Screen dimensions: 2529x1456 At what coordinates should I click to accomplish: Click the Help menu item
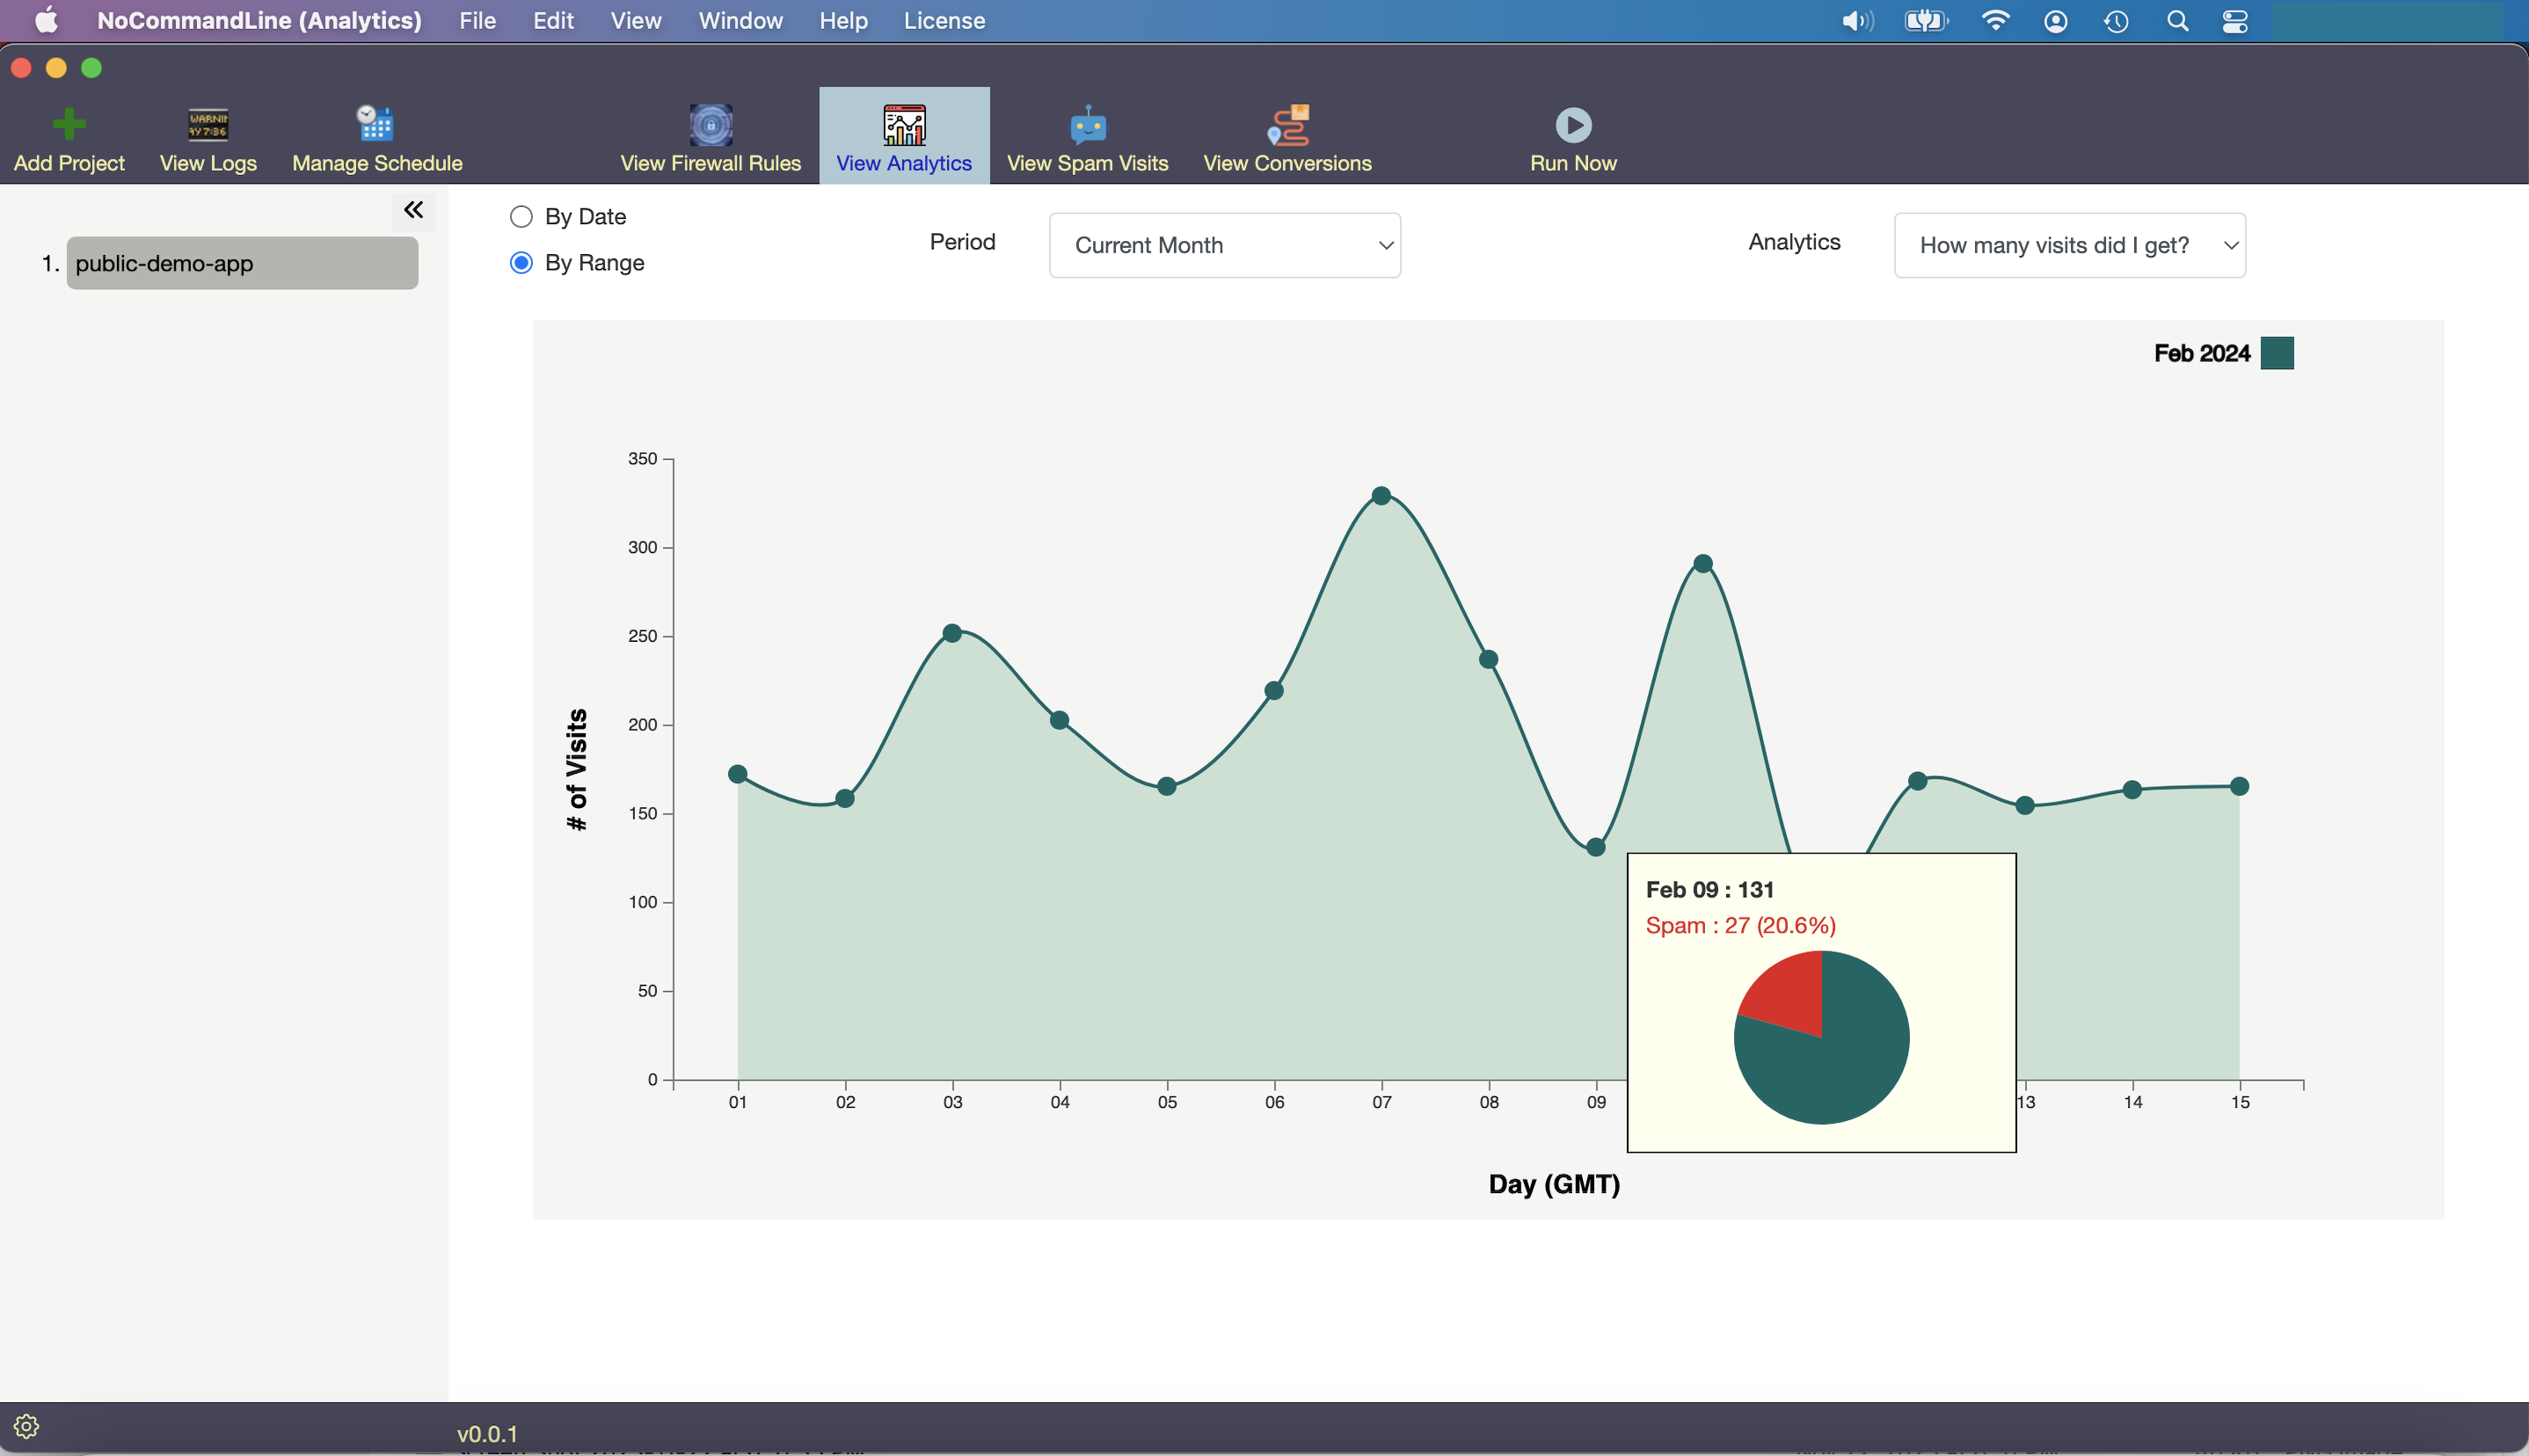(842, 21)
